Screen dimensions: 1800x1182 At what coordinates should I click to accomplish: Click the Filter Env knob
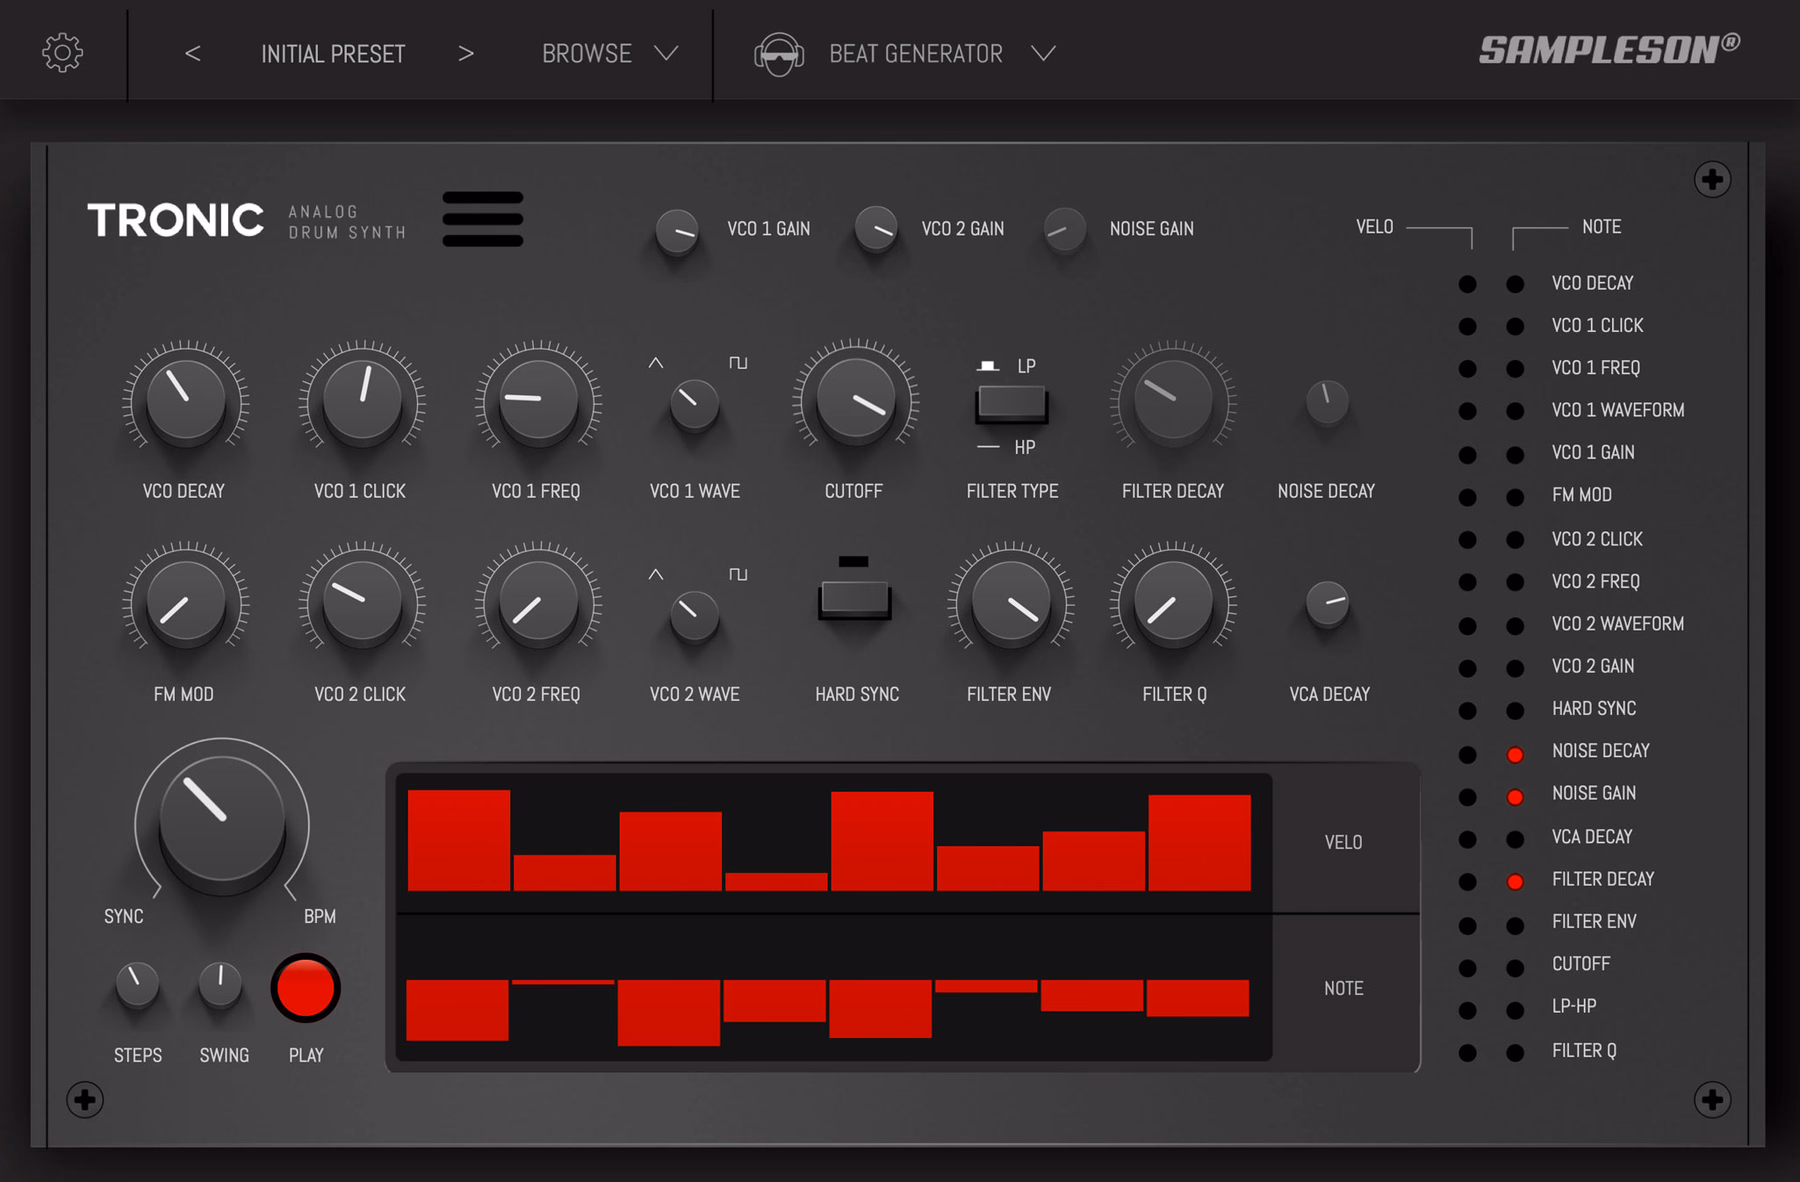(1011, 602)
